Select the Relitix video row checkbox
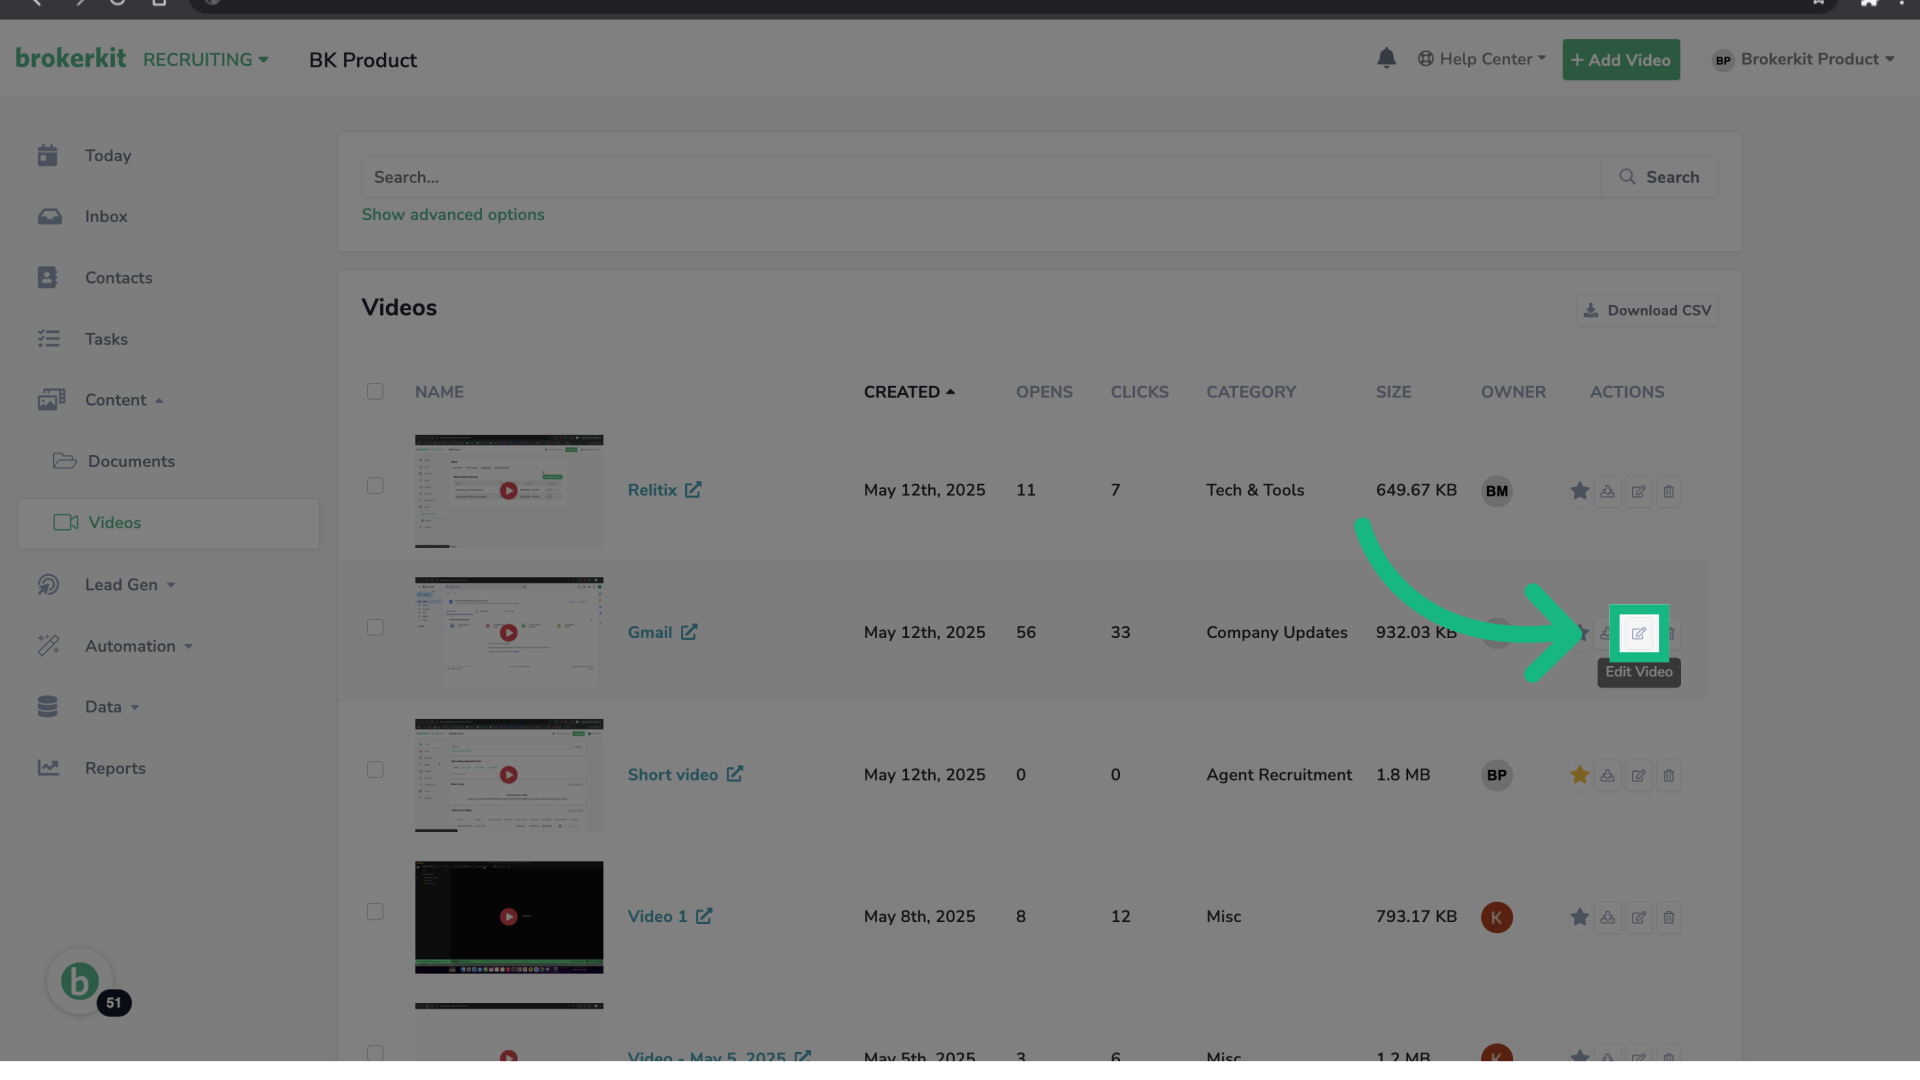Screen dimensions: 1920x1080 point(375,486)
